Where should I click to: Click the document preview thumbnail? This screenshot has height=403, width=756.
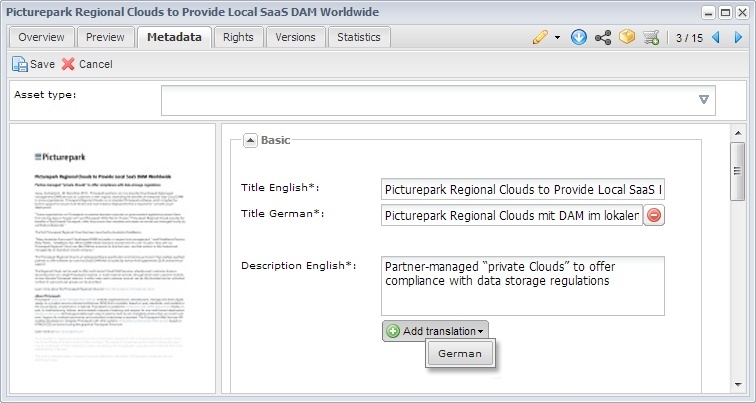coord(112,258)
